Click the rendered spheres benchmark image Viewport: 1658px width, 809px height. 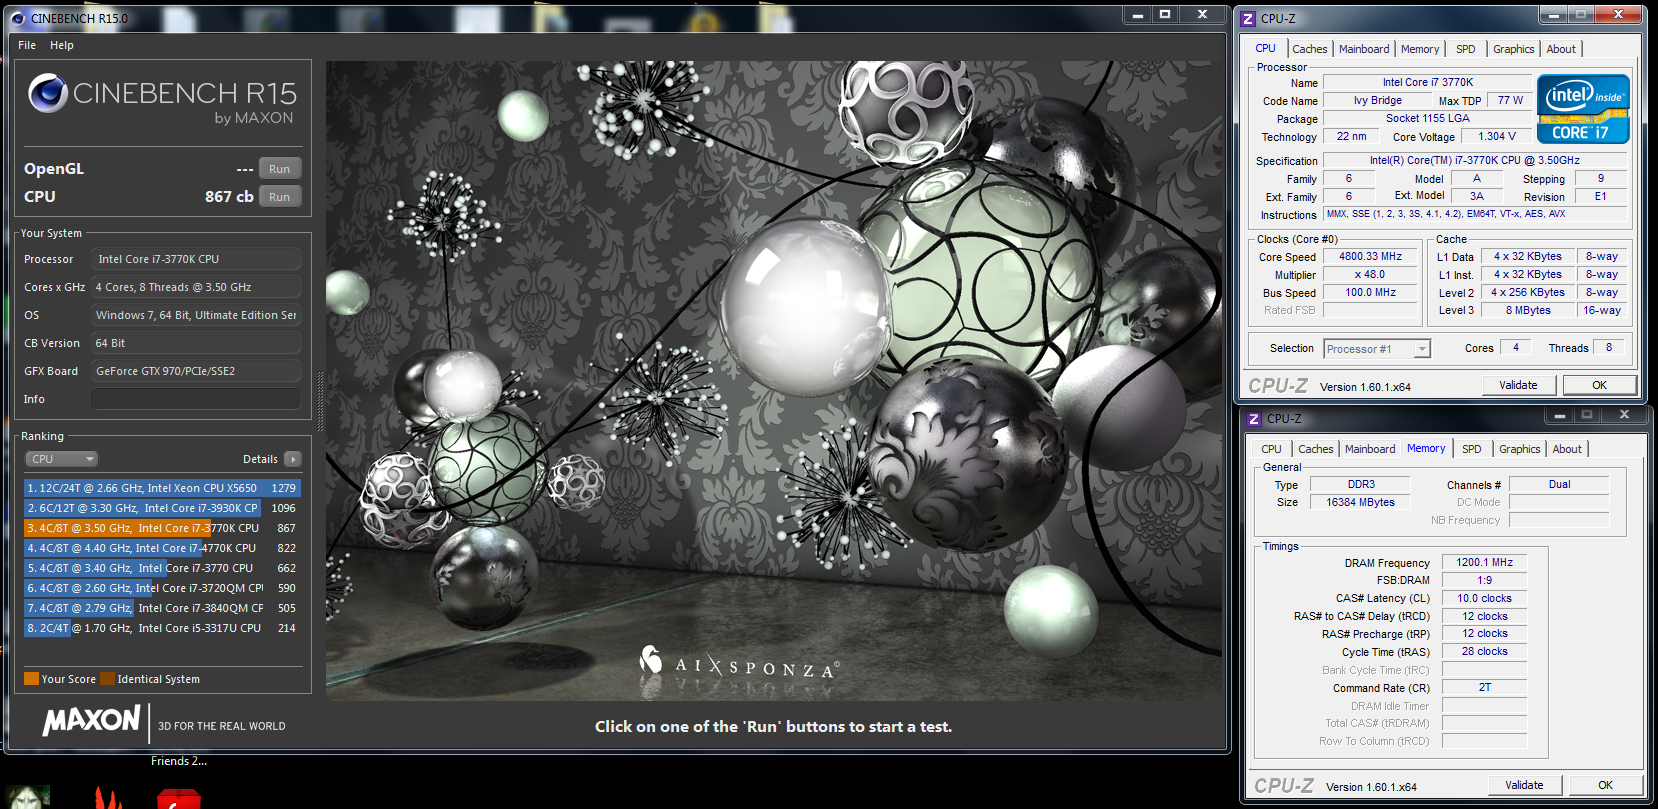[x=775, y=381]
